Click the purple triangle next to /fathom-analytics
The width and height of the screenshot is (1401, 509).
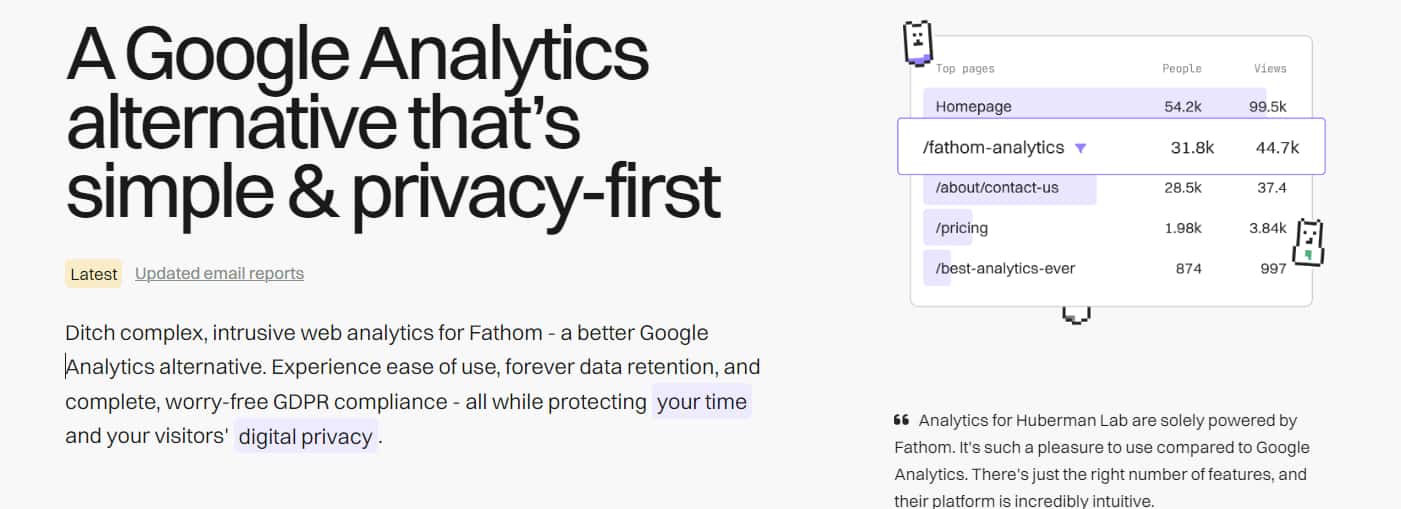click(x=1080, y=148)
